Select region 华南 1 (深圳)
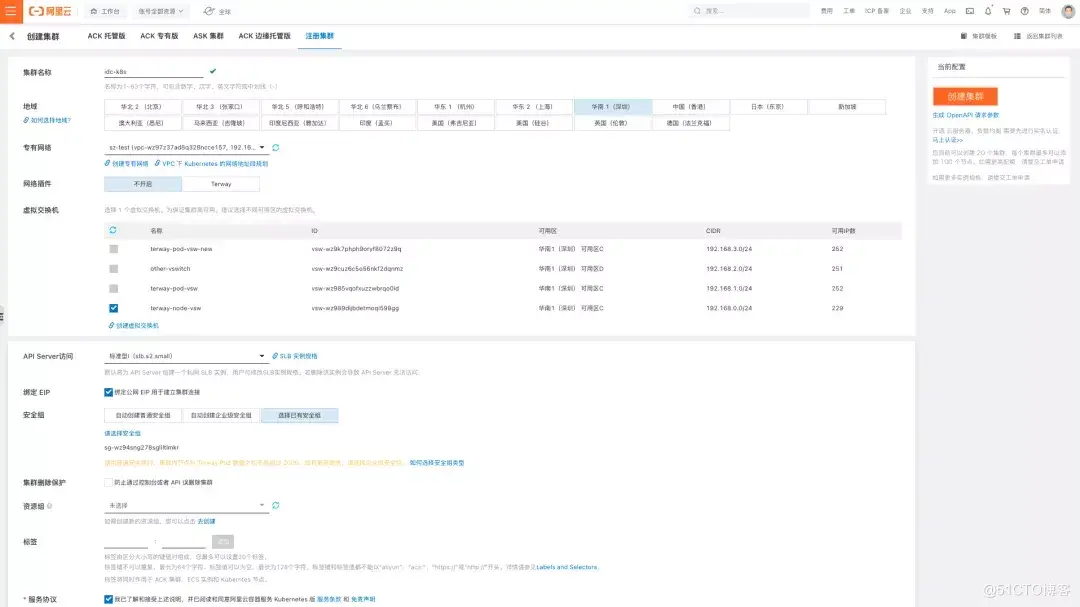This screenshot has height=607, width=1080. coord(612,107)
